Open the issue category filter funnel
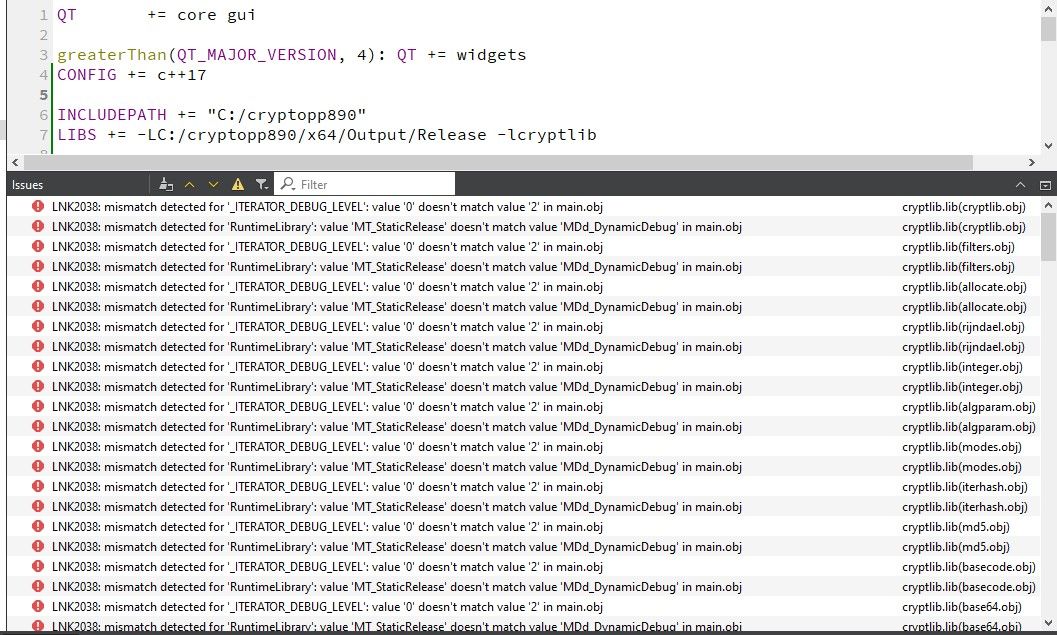 (x=262, y=184)
